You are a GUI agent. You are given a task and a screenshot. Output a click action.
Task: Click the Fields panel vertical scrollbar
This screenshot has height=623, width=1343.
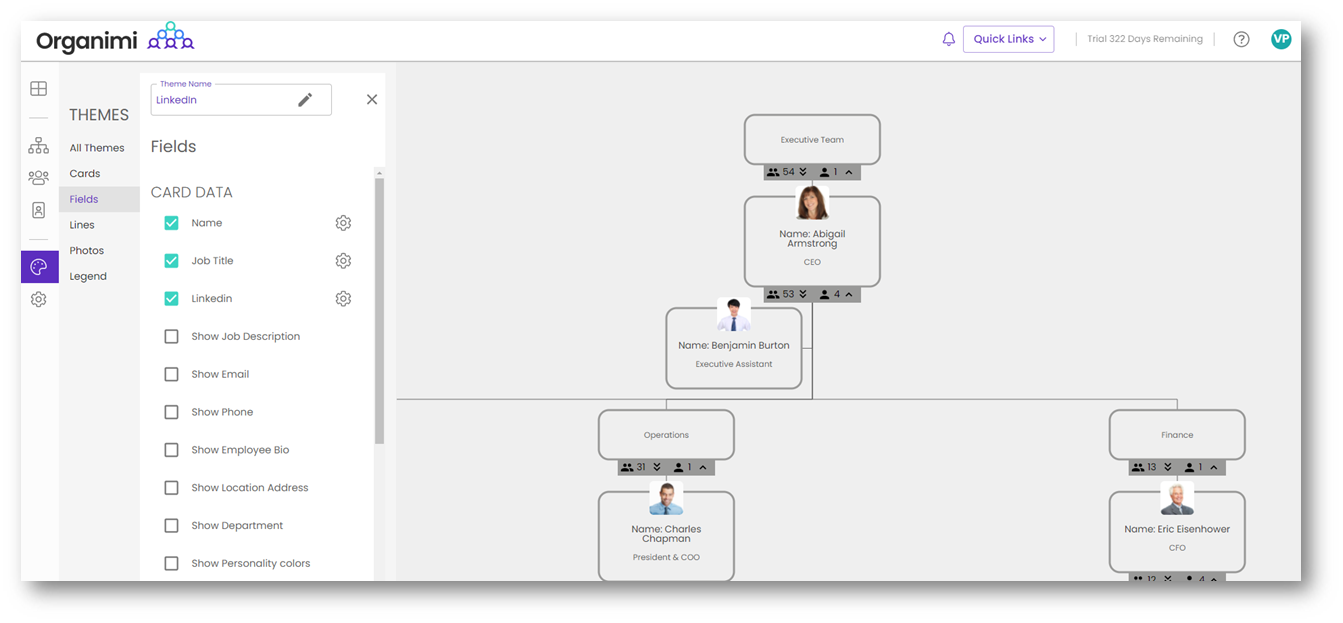coord(379,310)
